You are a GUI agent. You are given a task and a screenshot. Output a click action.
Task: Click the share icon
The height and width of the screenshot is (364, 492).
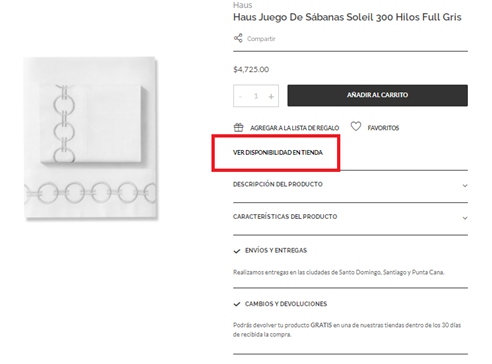[238, 38]
